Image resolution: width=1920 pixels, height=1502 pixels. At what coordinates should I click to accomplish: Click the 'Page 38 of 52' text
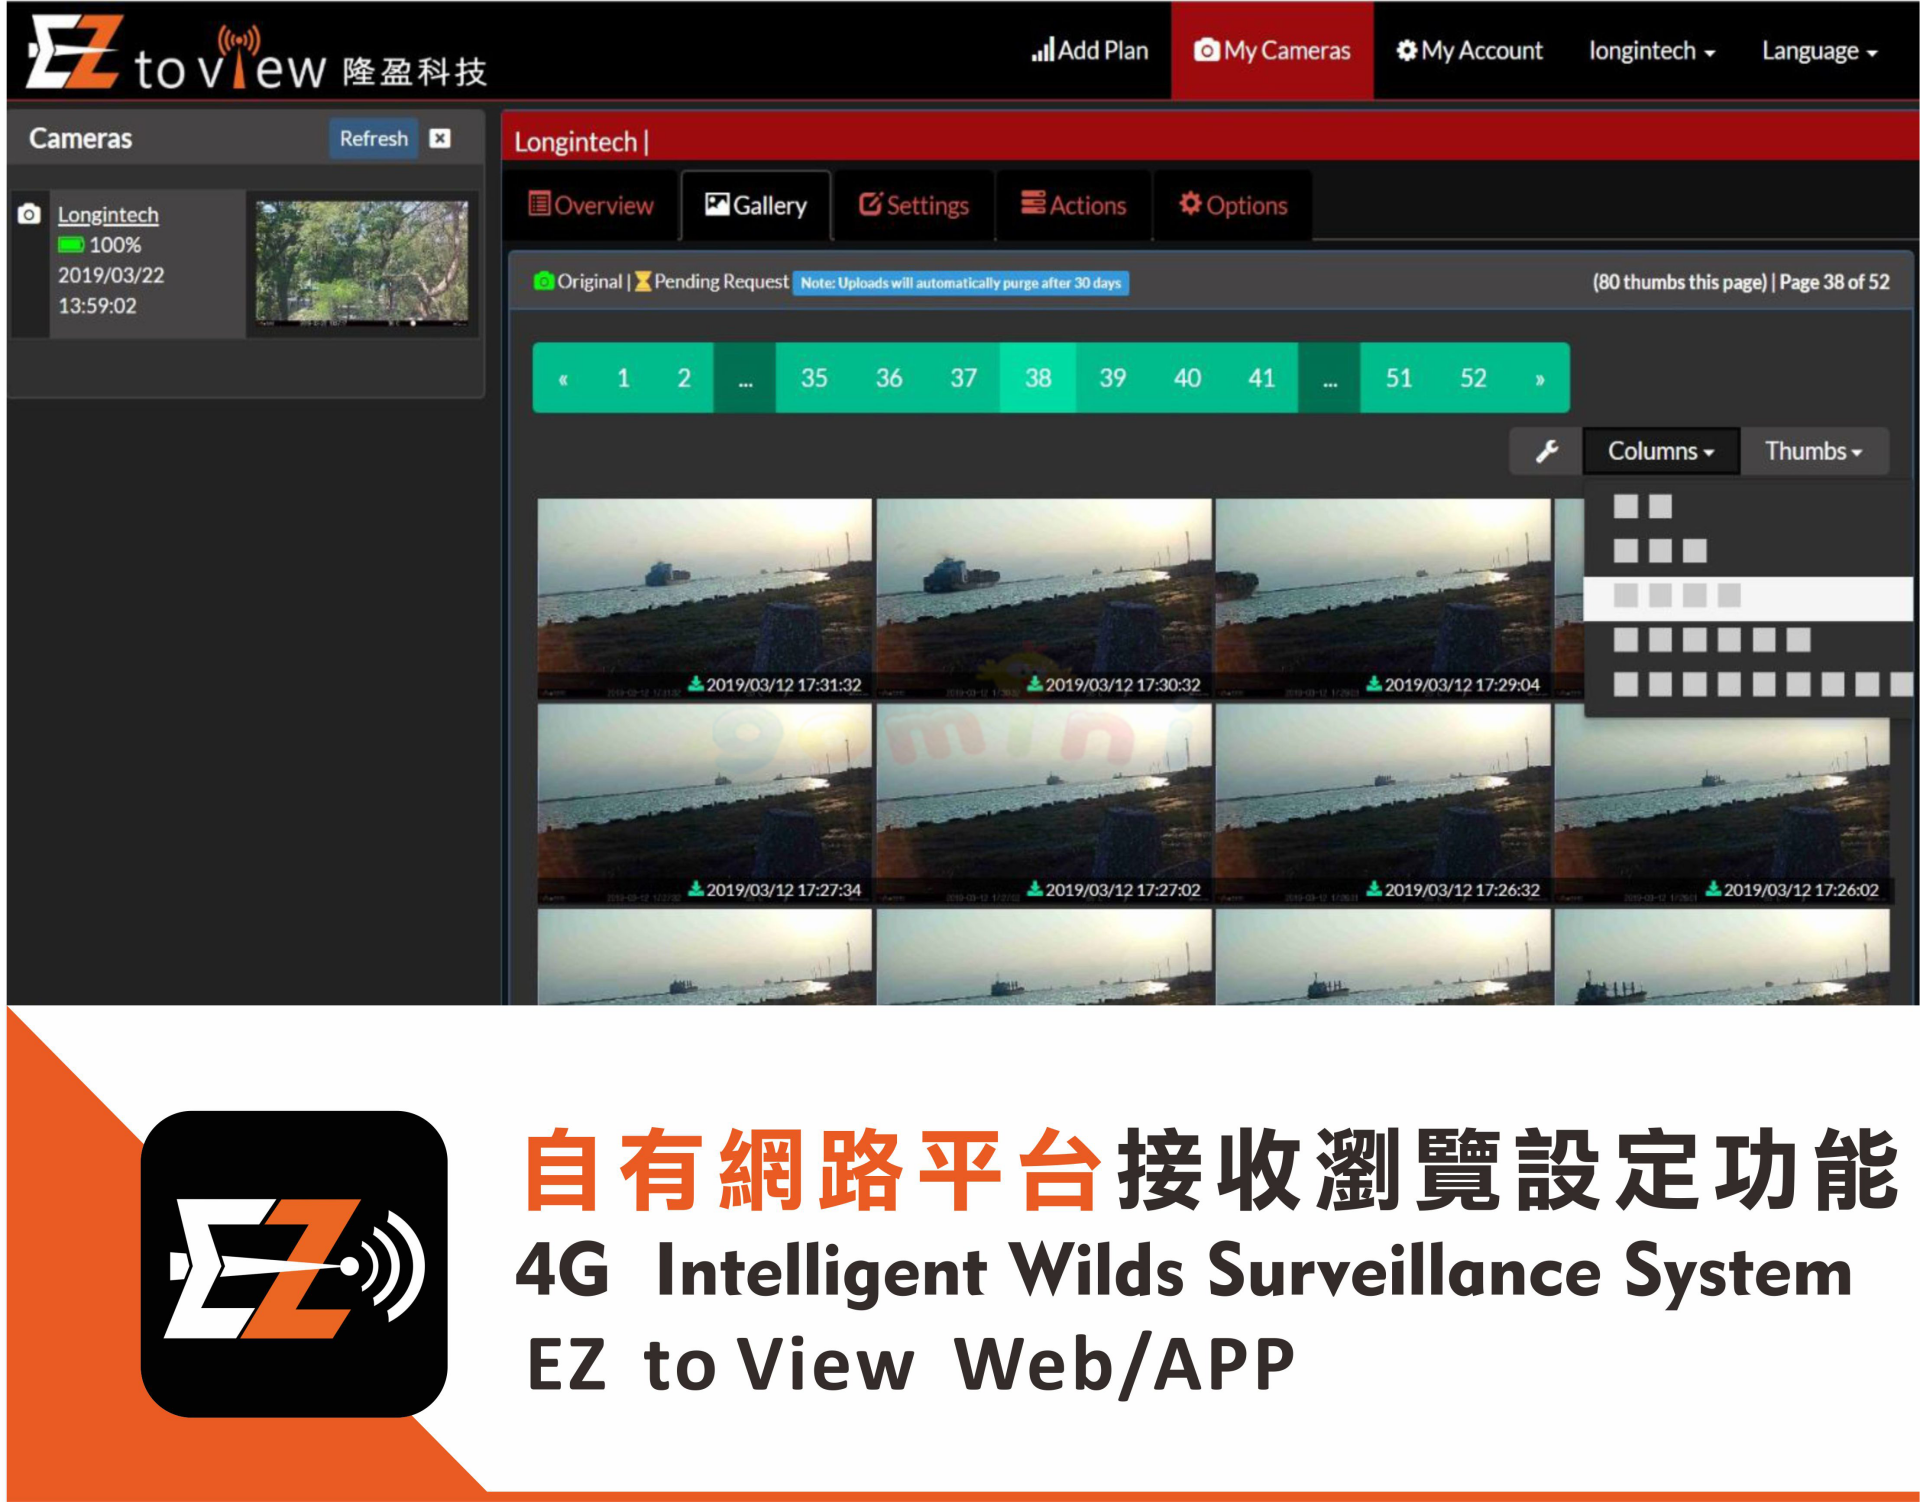(1834, 282)
